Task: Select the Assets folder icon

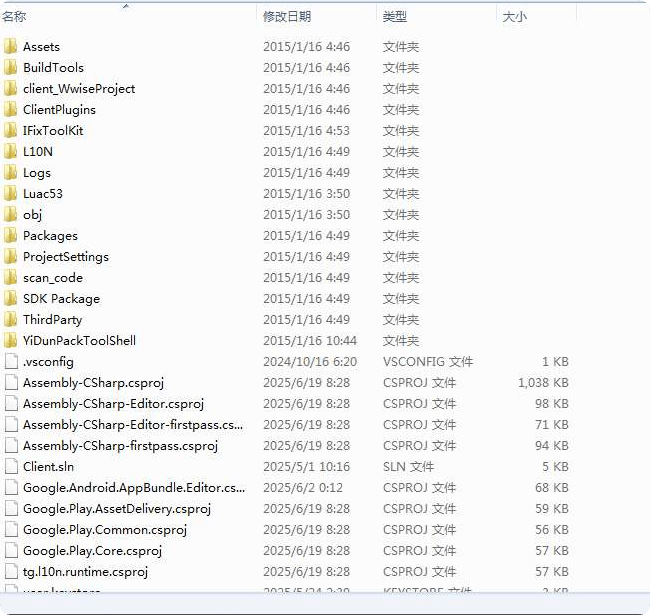Action: pos(11,46)
